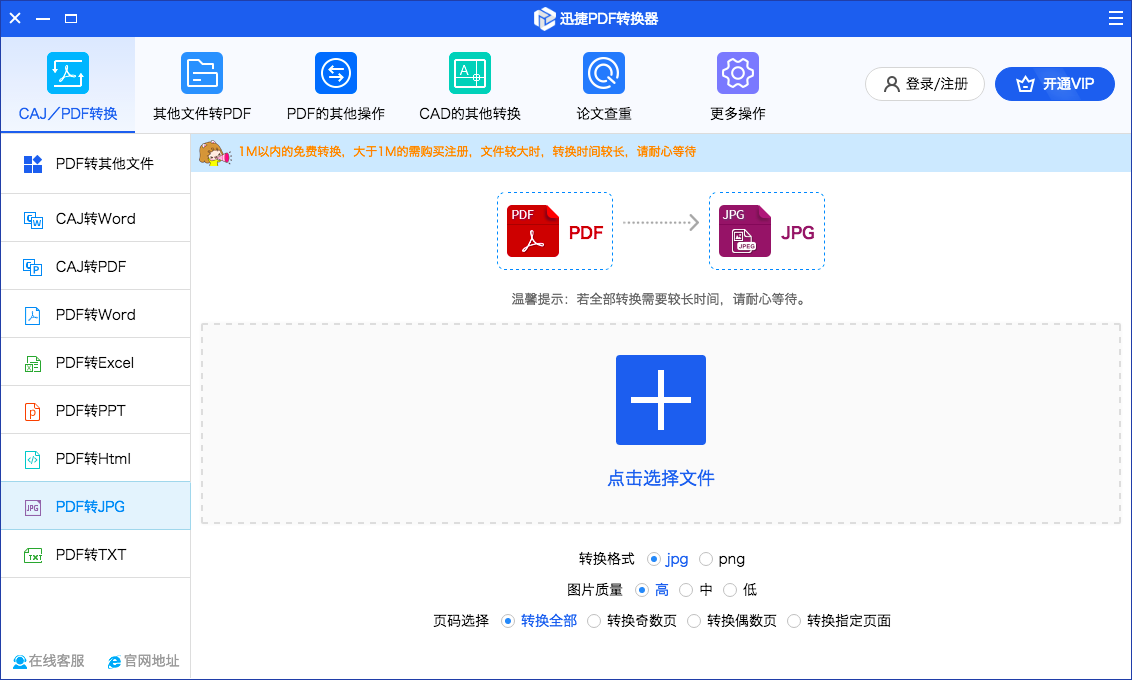Switch to the PDF的其他操作 tab label

pos(336,114)
